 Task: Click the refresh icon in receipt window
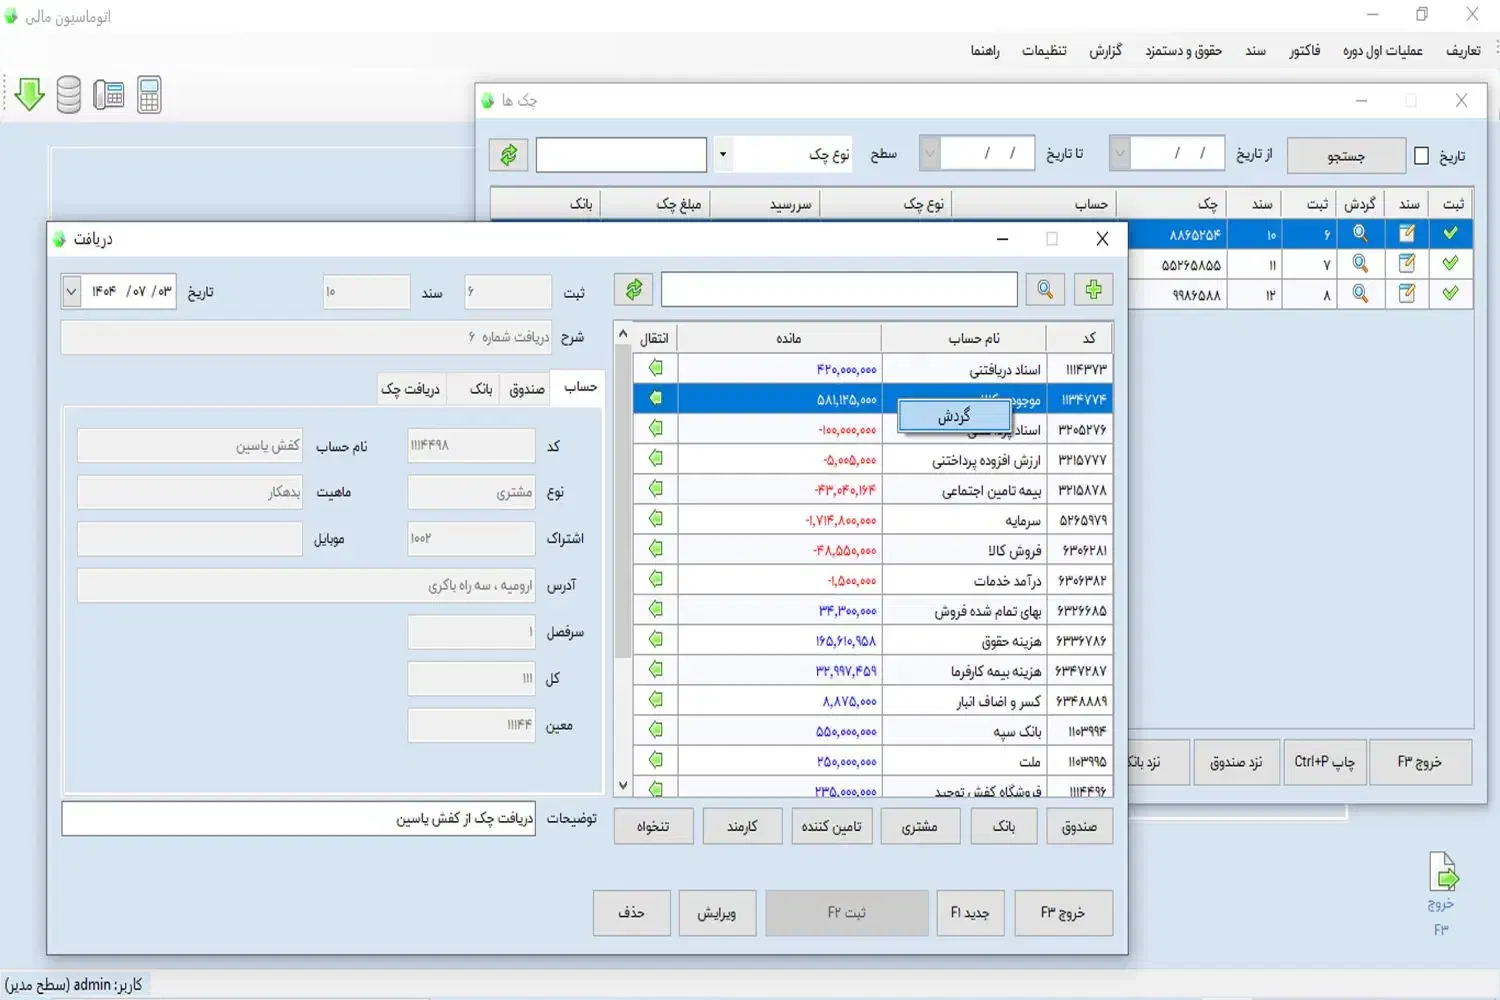(x=634, y=290)
